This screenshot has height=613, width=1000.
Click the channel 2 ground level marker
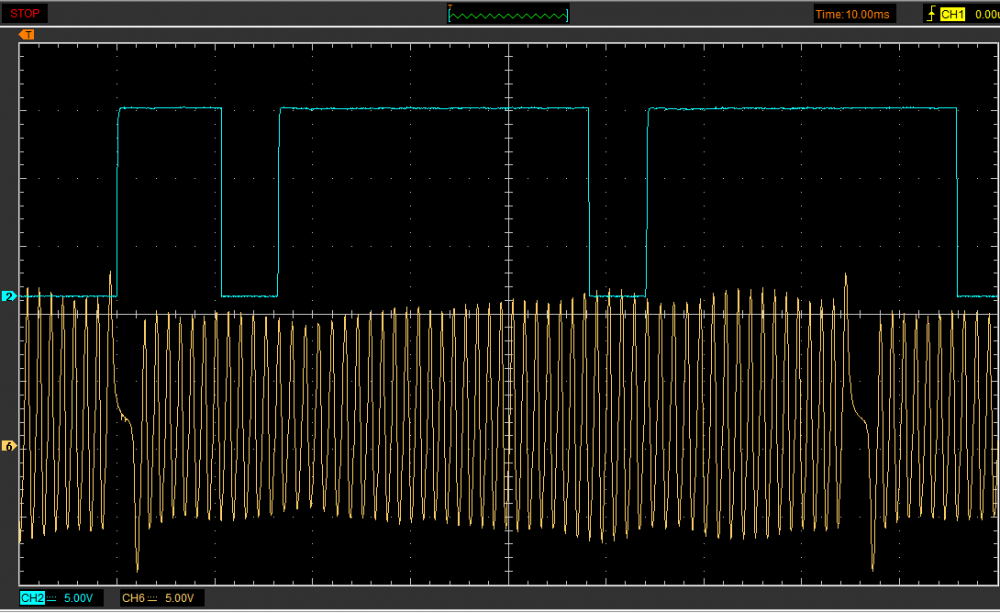8,297
